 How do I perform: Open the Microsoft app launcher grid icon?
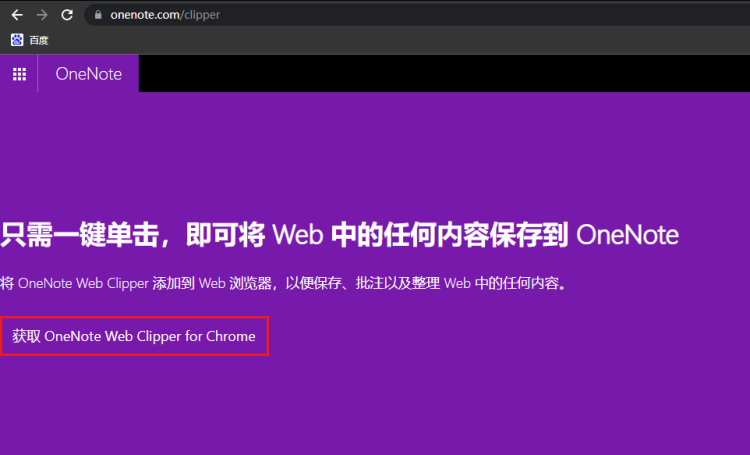point(19,74)
